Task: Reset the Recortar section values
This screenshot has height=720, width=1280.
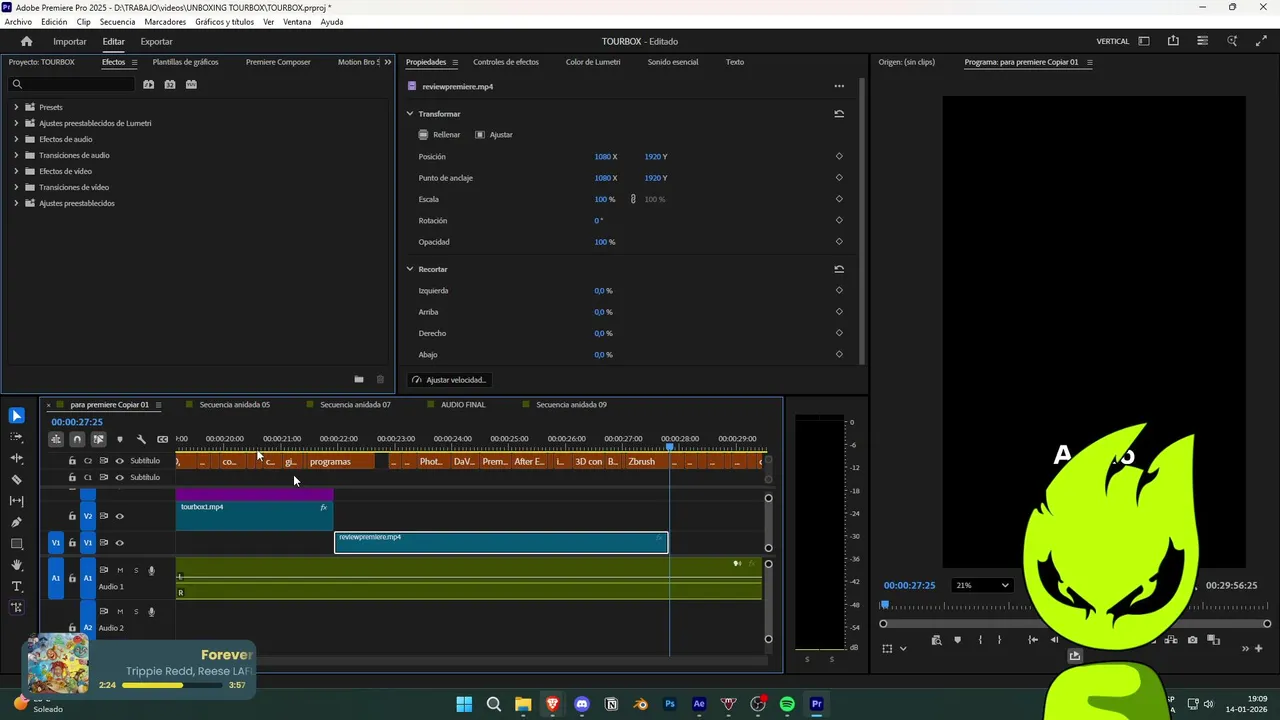Action: pos(839,269)
